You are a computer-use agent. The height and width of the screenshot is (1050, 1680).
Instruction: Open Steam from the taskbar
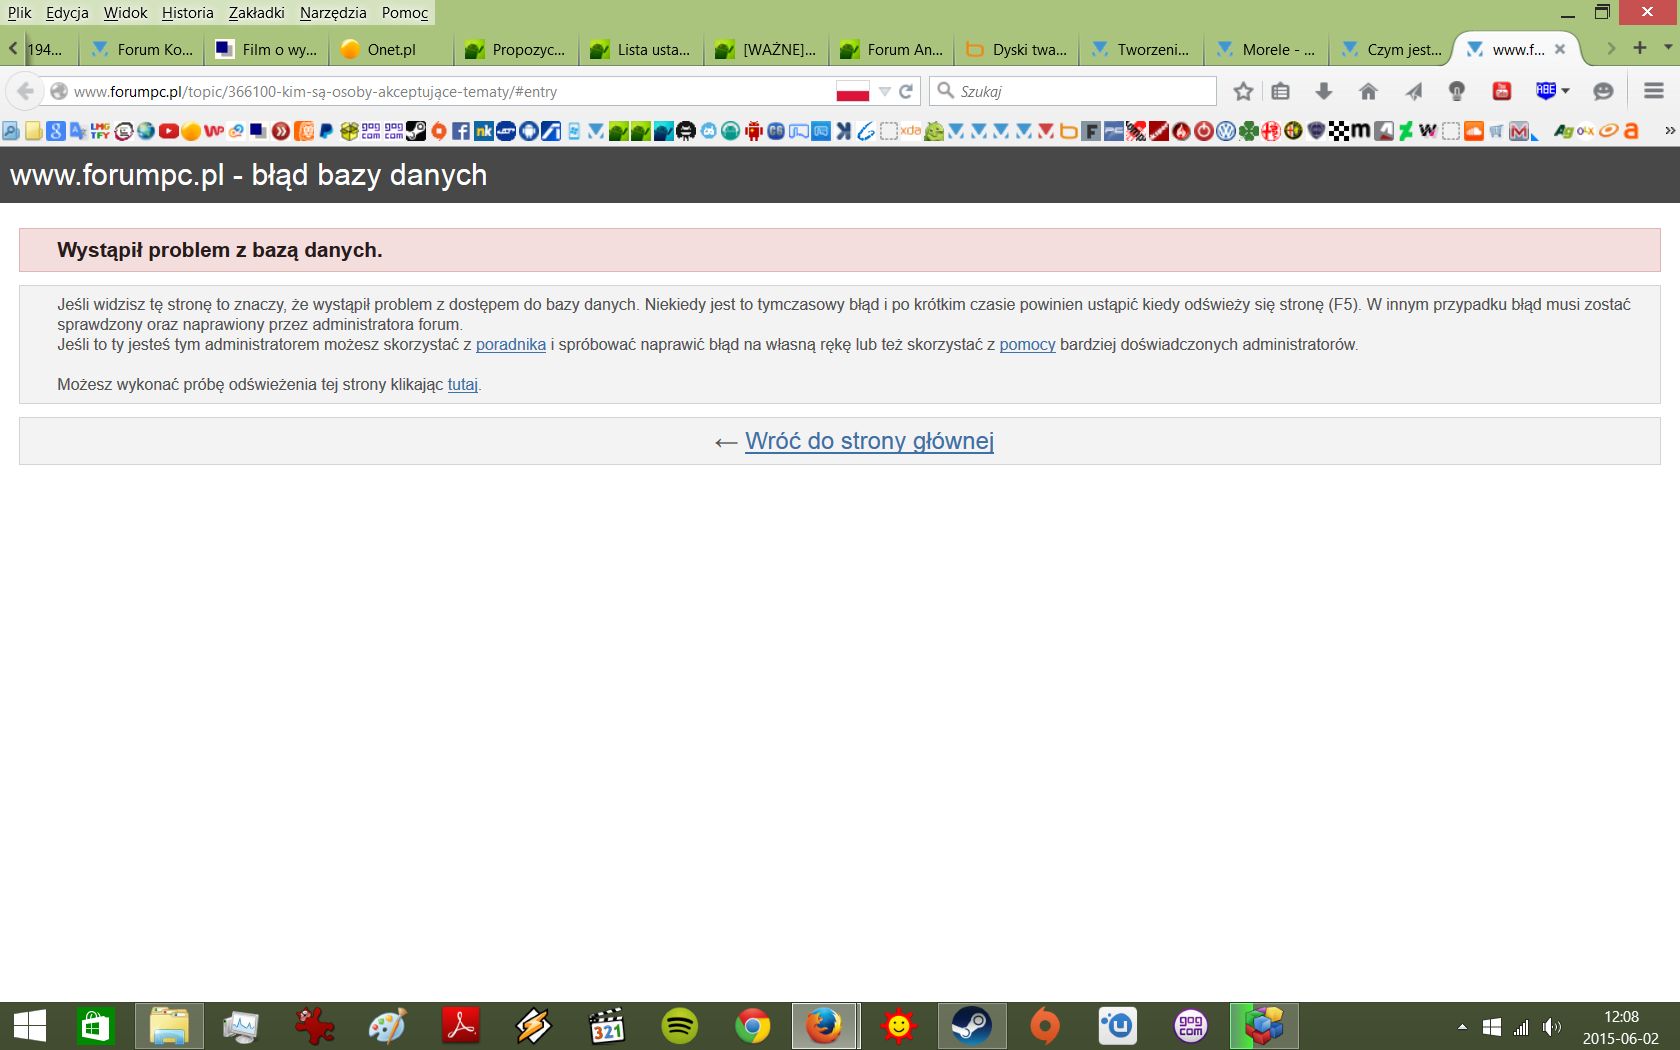[970, 1026]
